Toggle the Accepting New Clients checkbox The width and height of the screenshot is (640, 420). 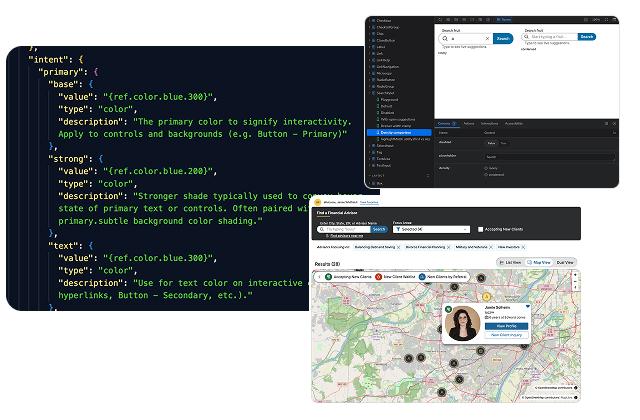(x=480, y=229)
